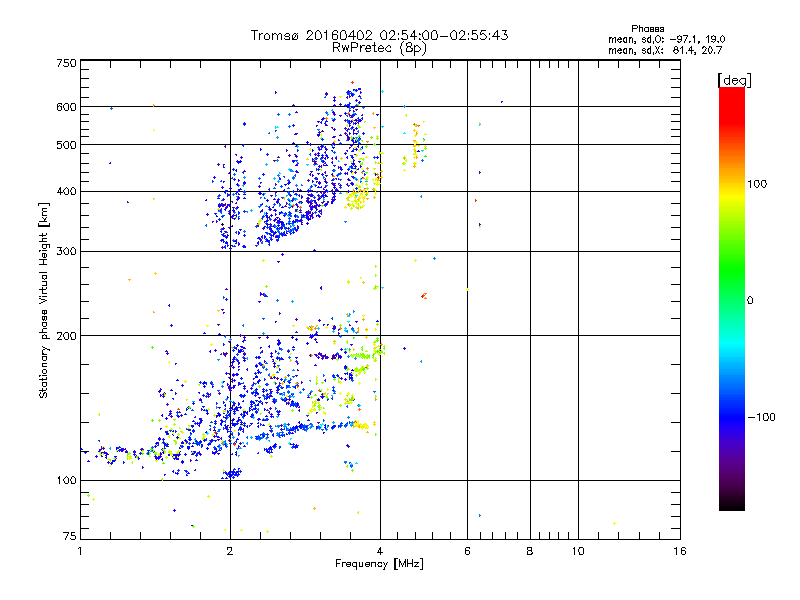Click the 'mean, sd,O: -97.1, 19.0' line

666,39
